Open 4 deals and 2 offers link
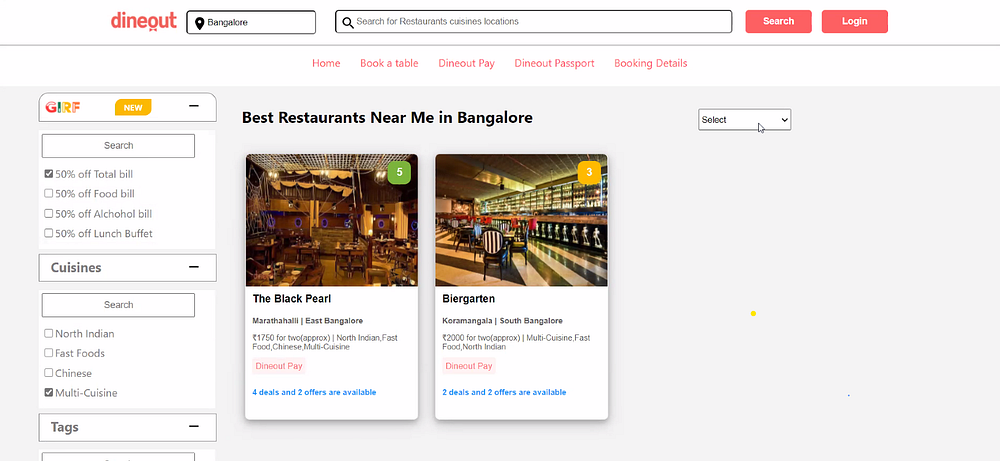 point(314,392)
